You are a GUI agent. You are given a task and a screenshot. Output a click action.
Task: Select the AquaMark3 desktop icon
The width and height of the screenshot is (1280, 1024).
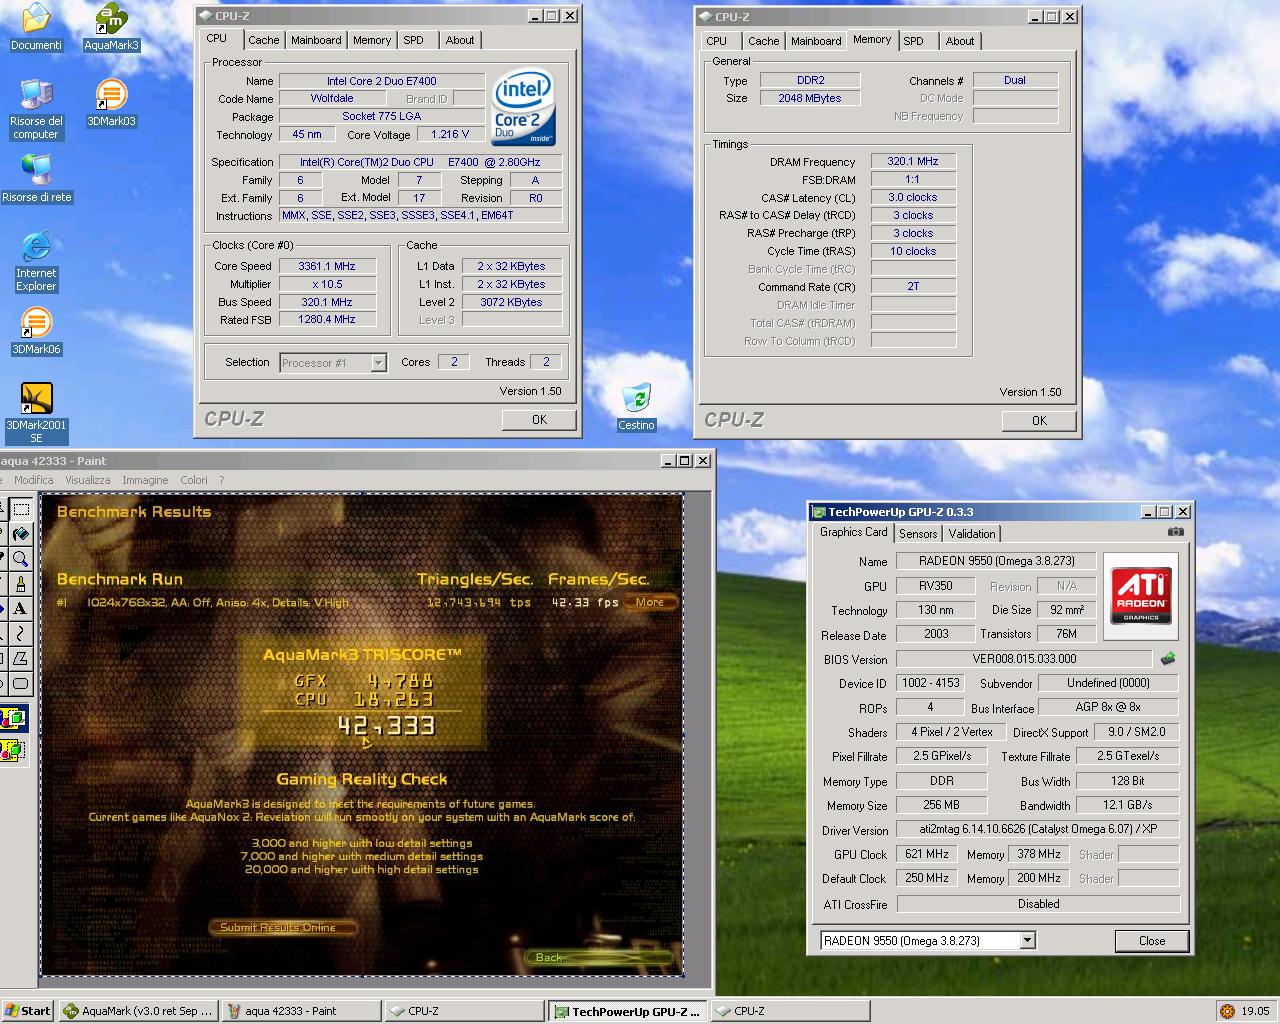[x=111, y=27]
